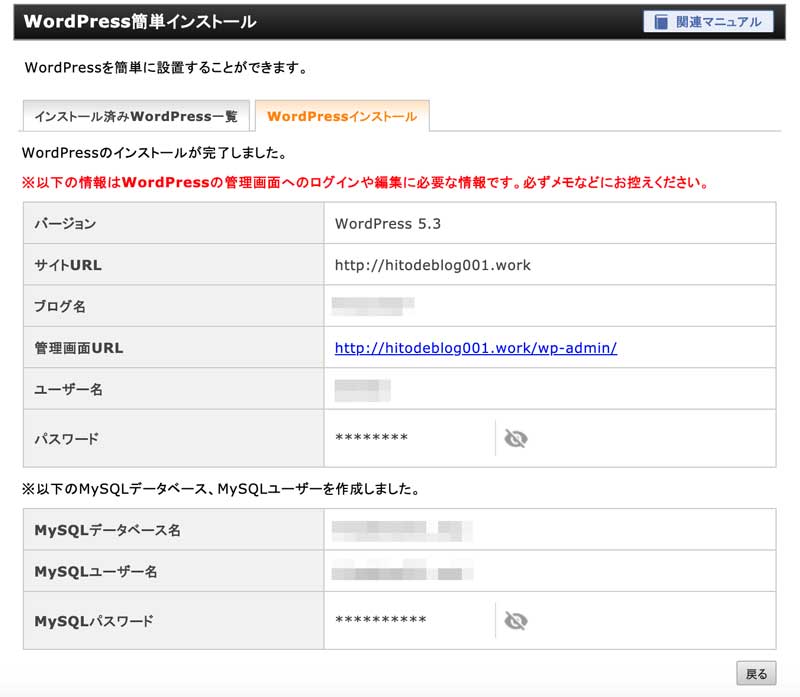Click the 戻る back button
Viewport: 800px width, 697px height.
(756, 674)
